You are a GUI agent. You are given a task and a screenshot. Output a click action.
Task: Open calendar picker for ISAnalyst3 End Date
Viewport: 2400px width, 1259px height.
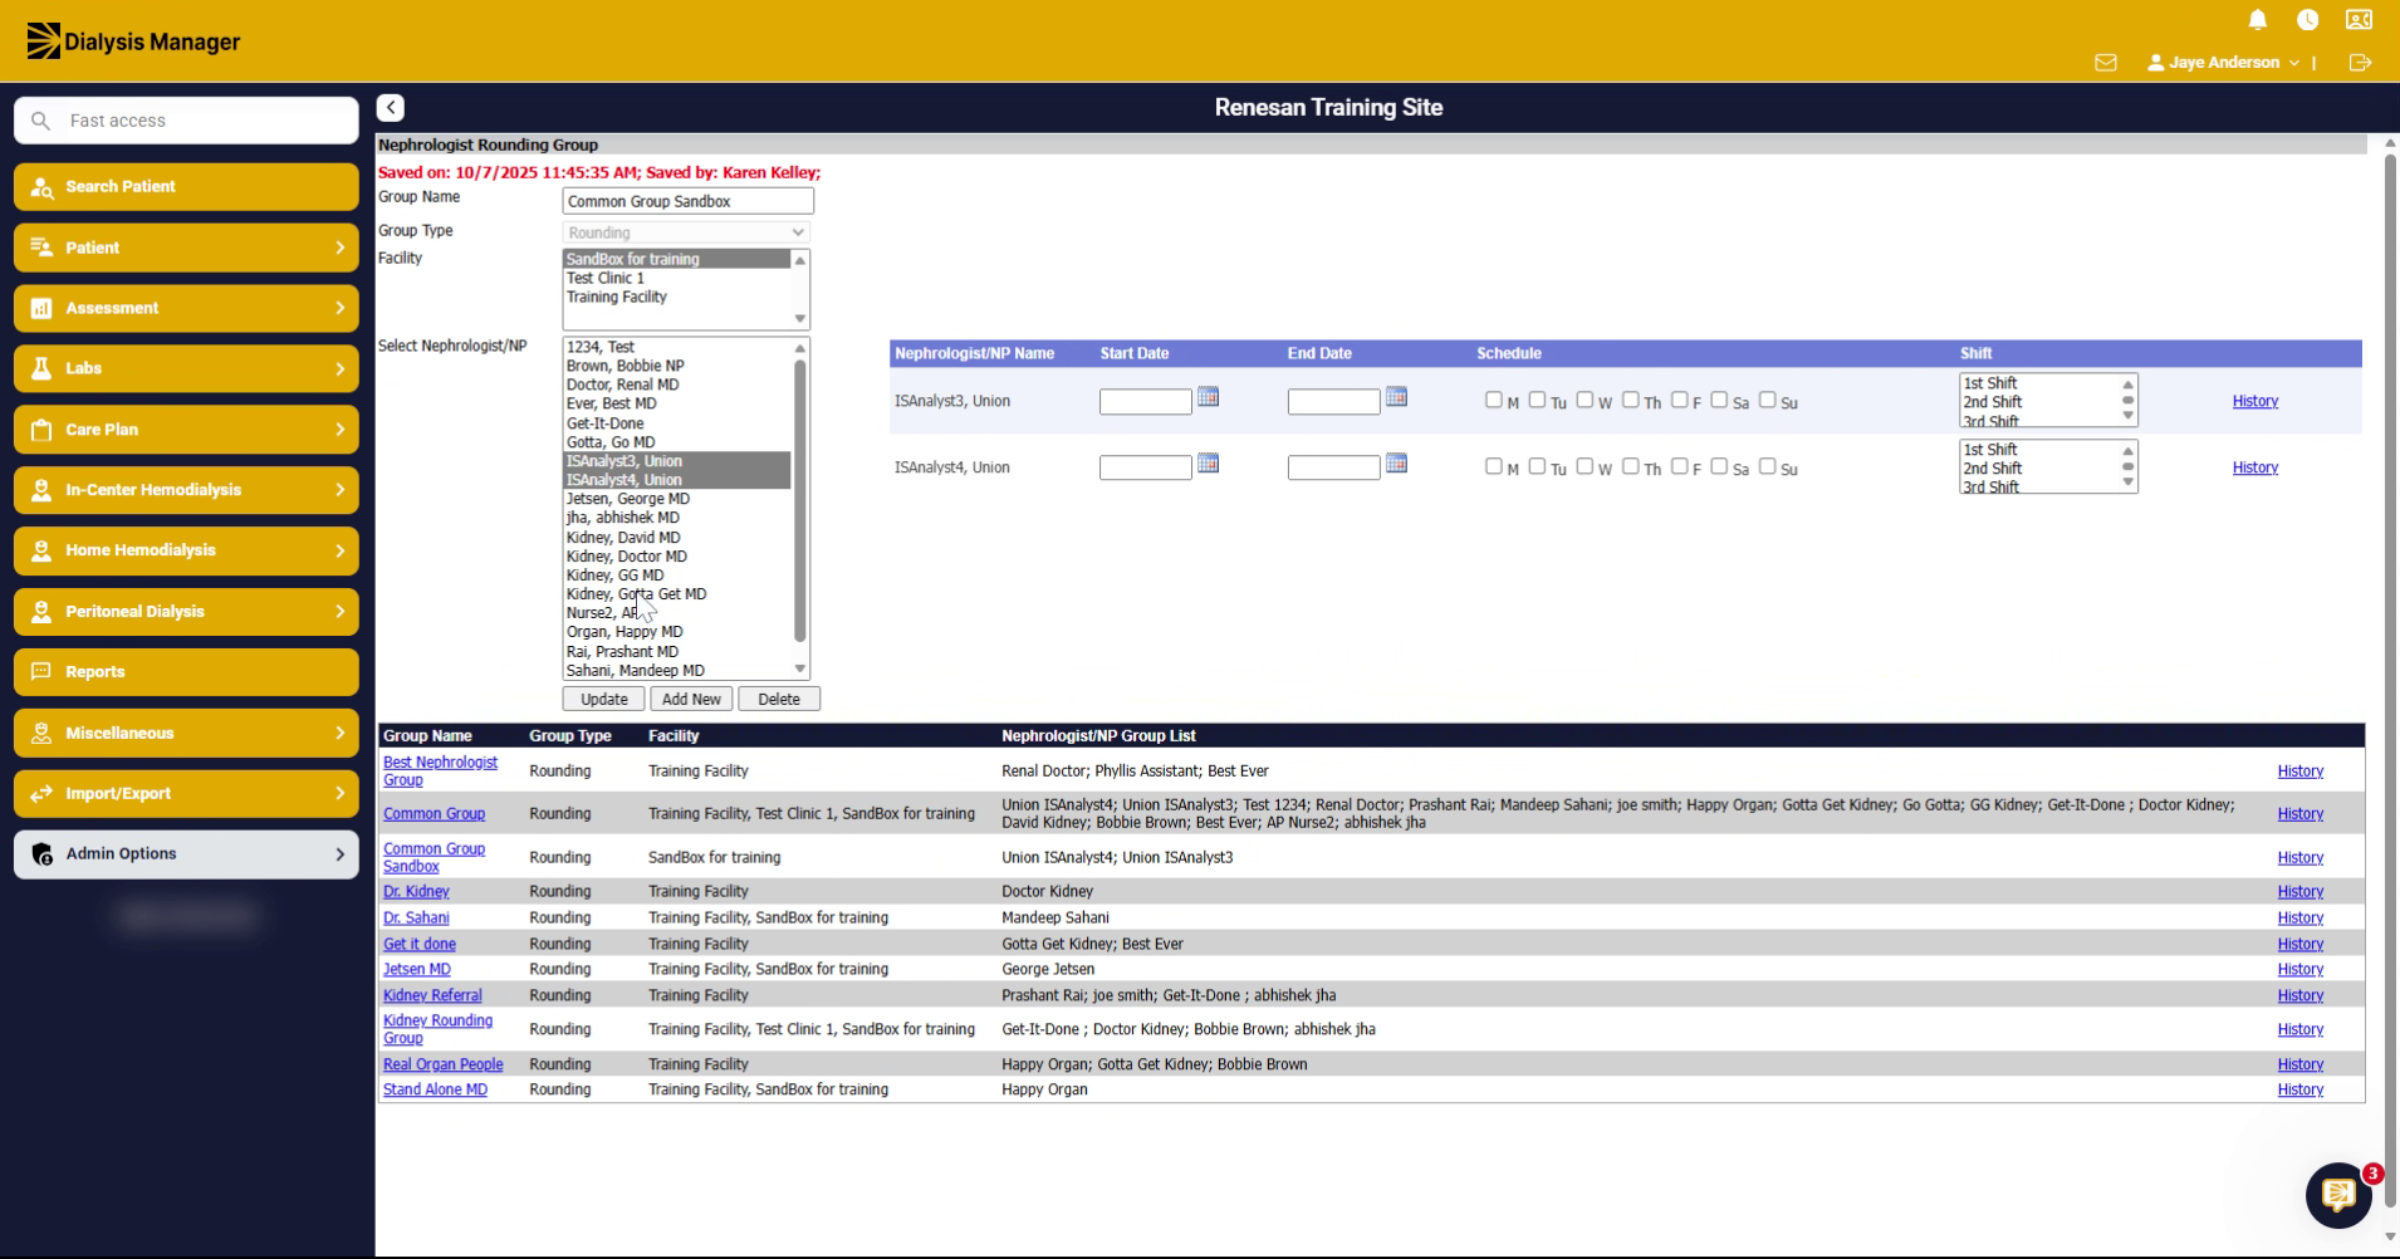click(1396, 397)
